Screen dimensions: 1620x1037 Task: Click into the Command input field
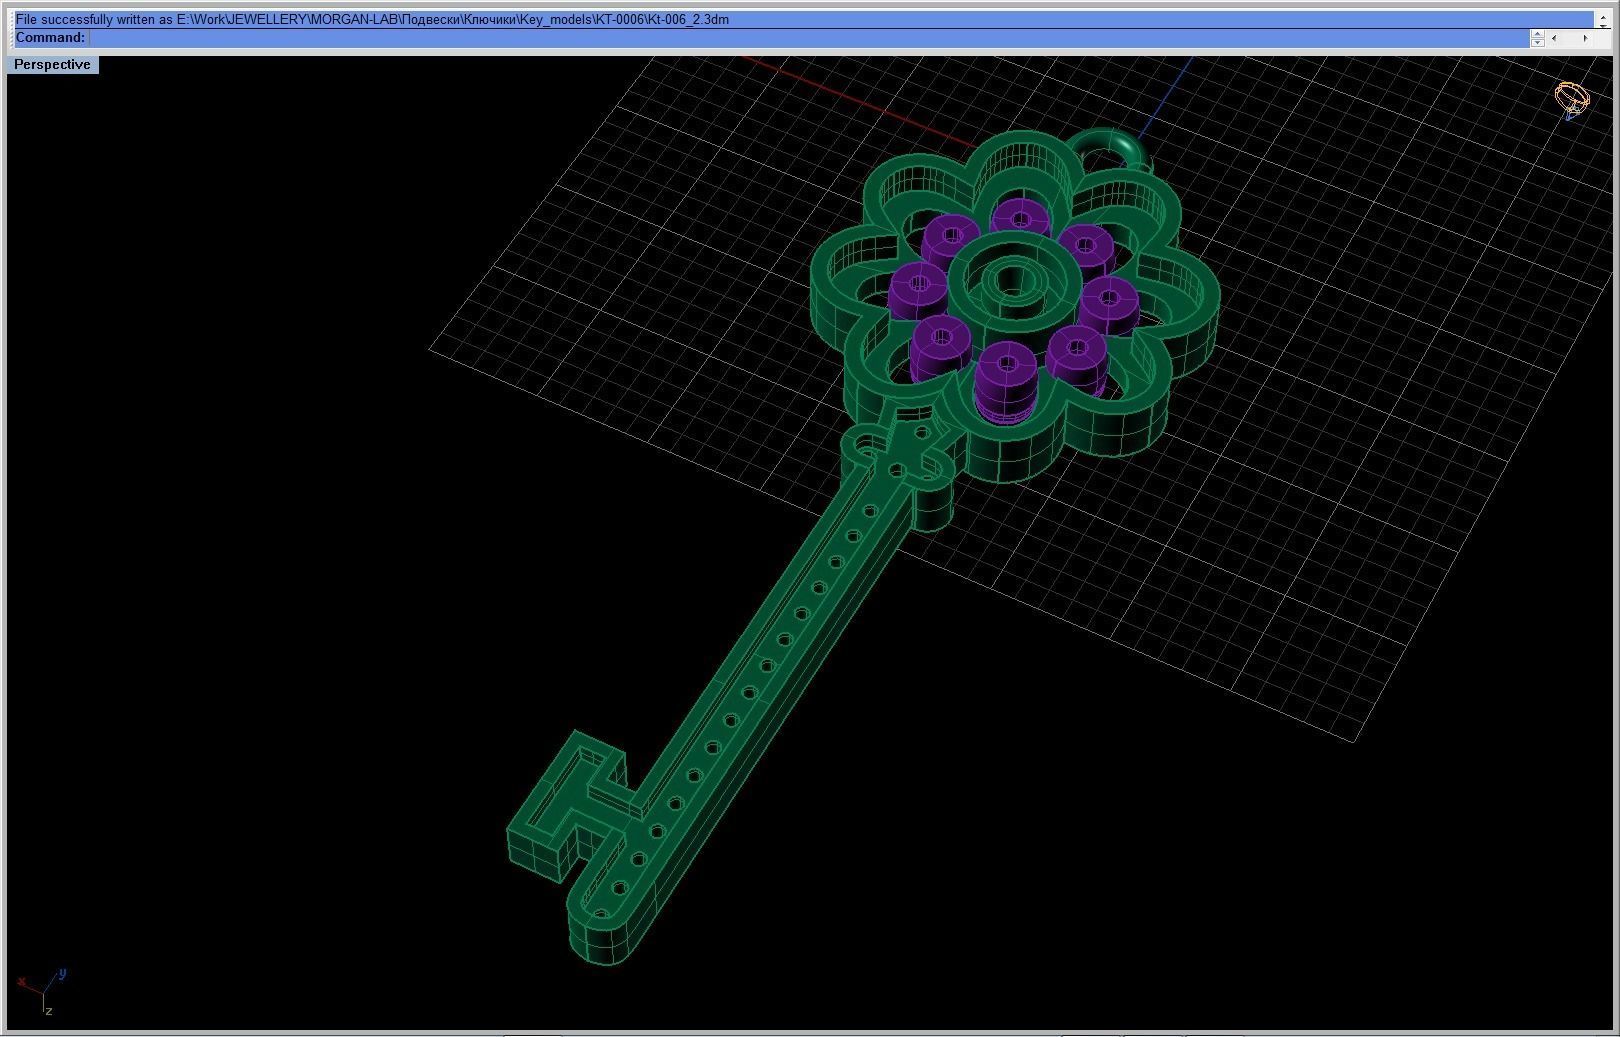(810, 38)
